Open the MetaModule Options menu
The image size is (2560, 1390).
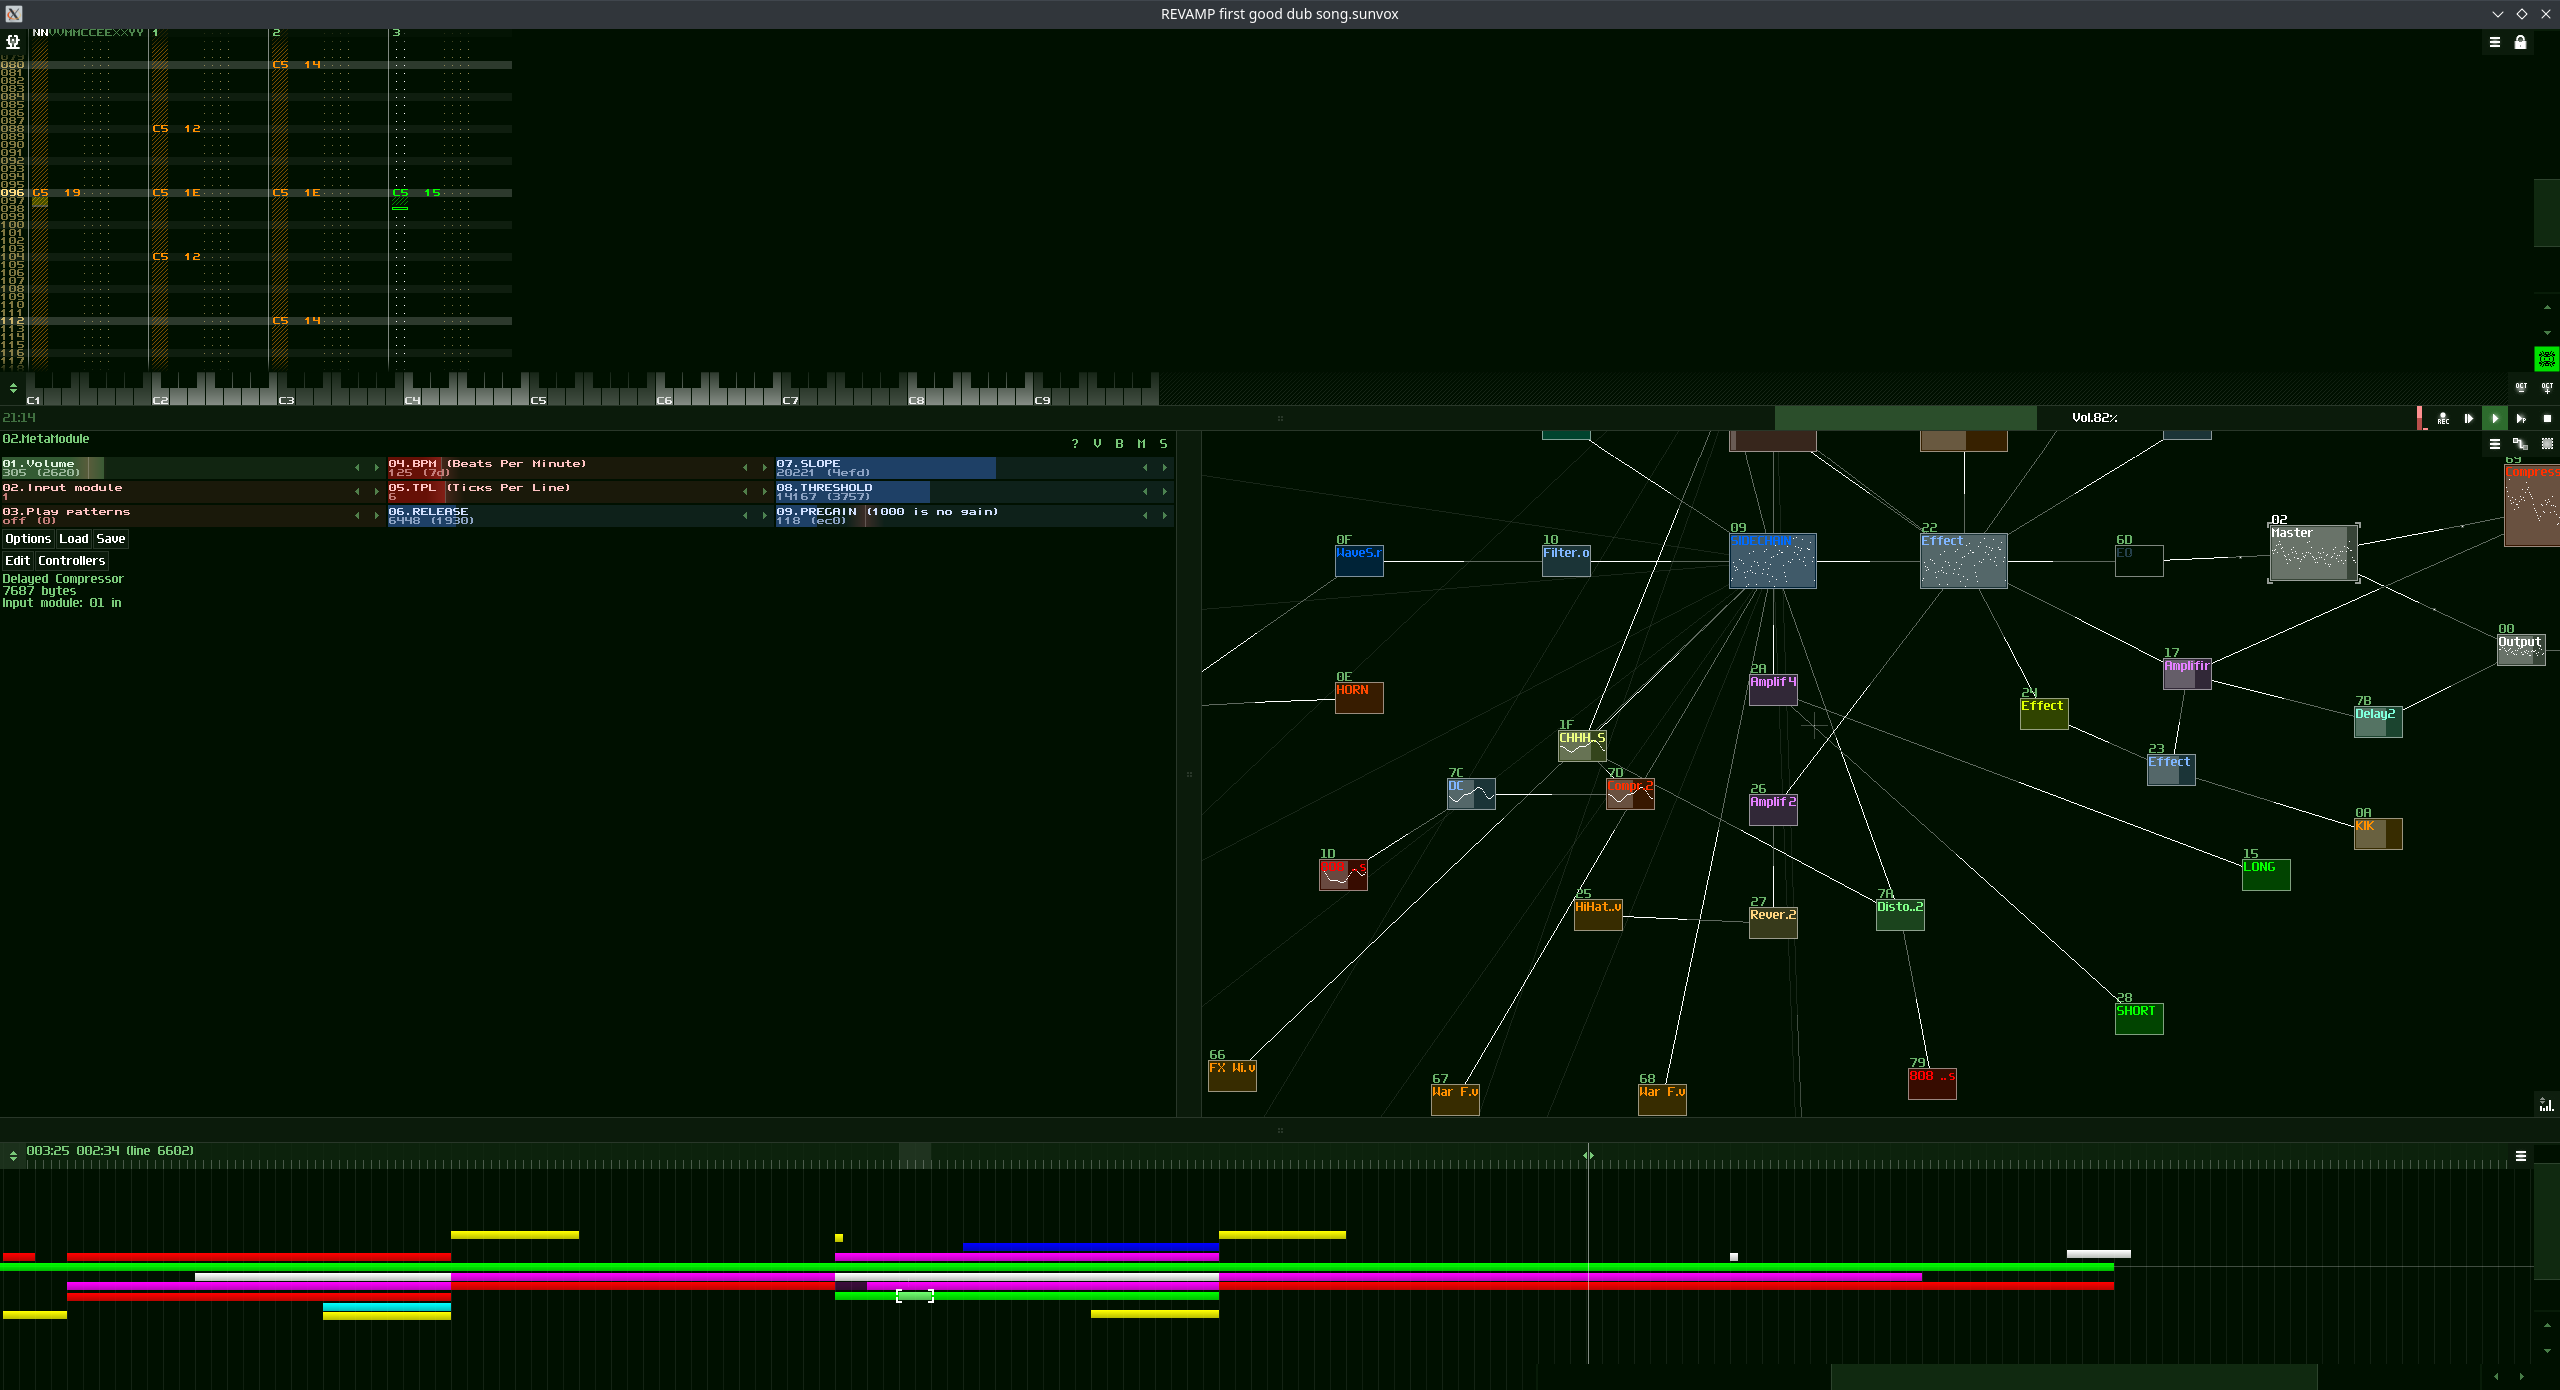(28, 539)
